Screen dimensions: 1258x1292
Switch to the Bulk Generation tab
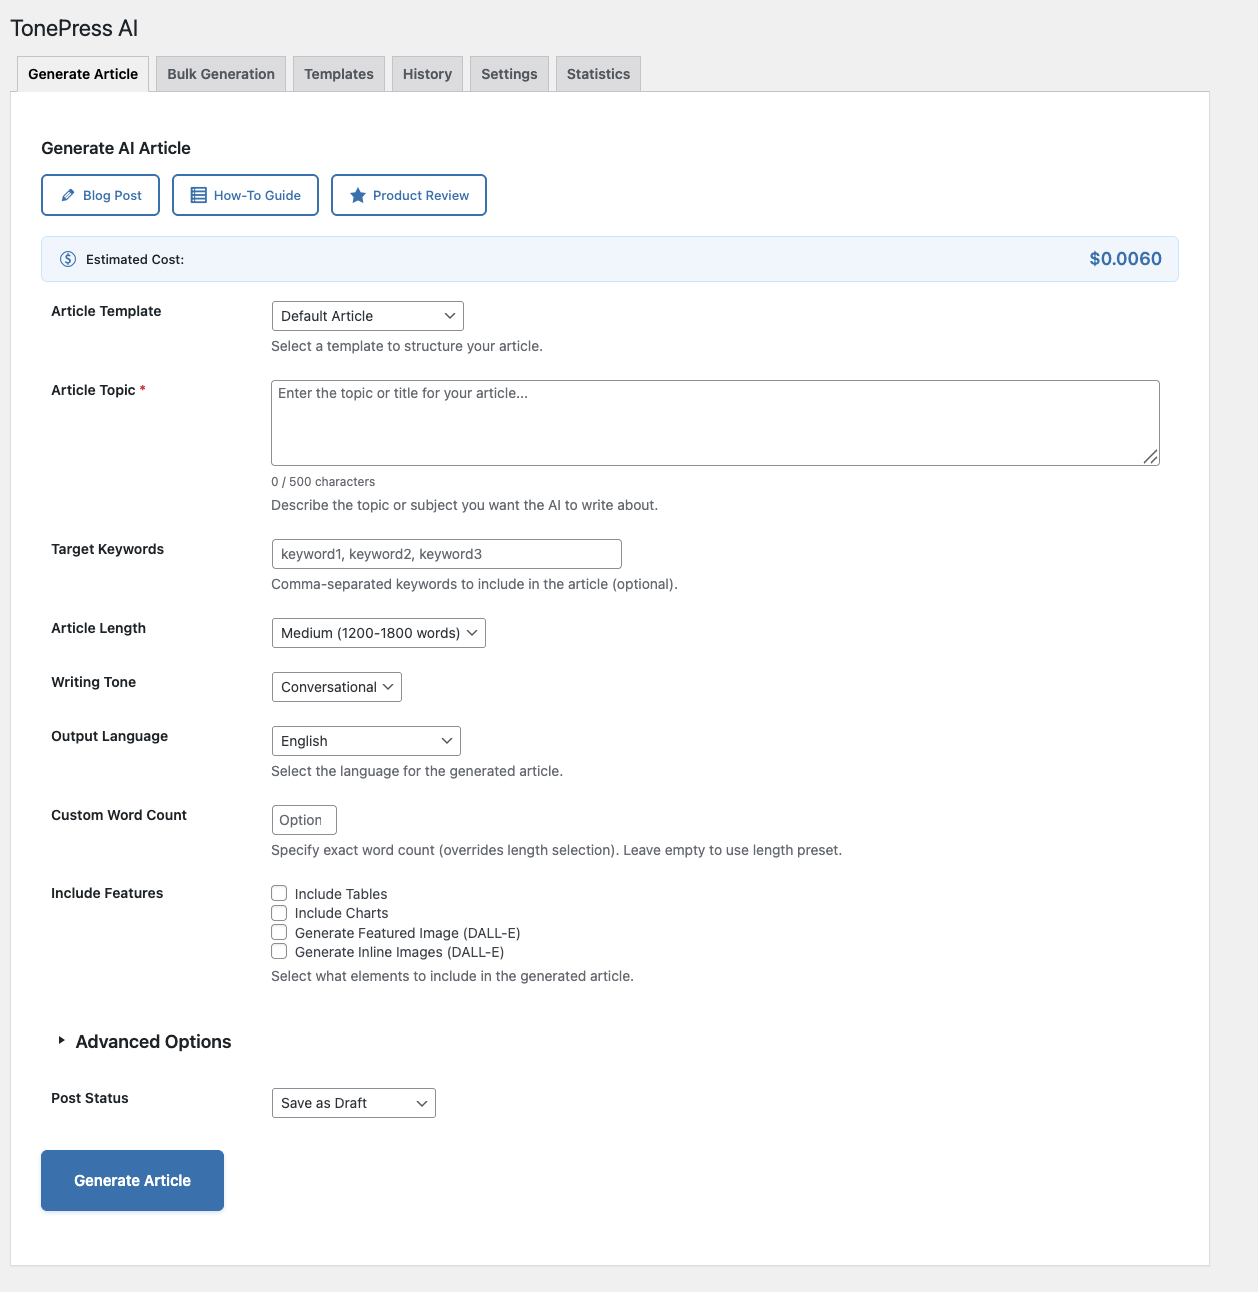point(221,74)
